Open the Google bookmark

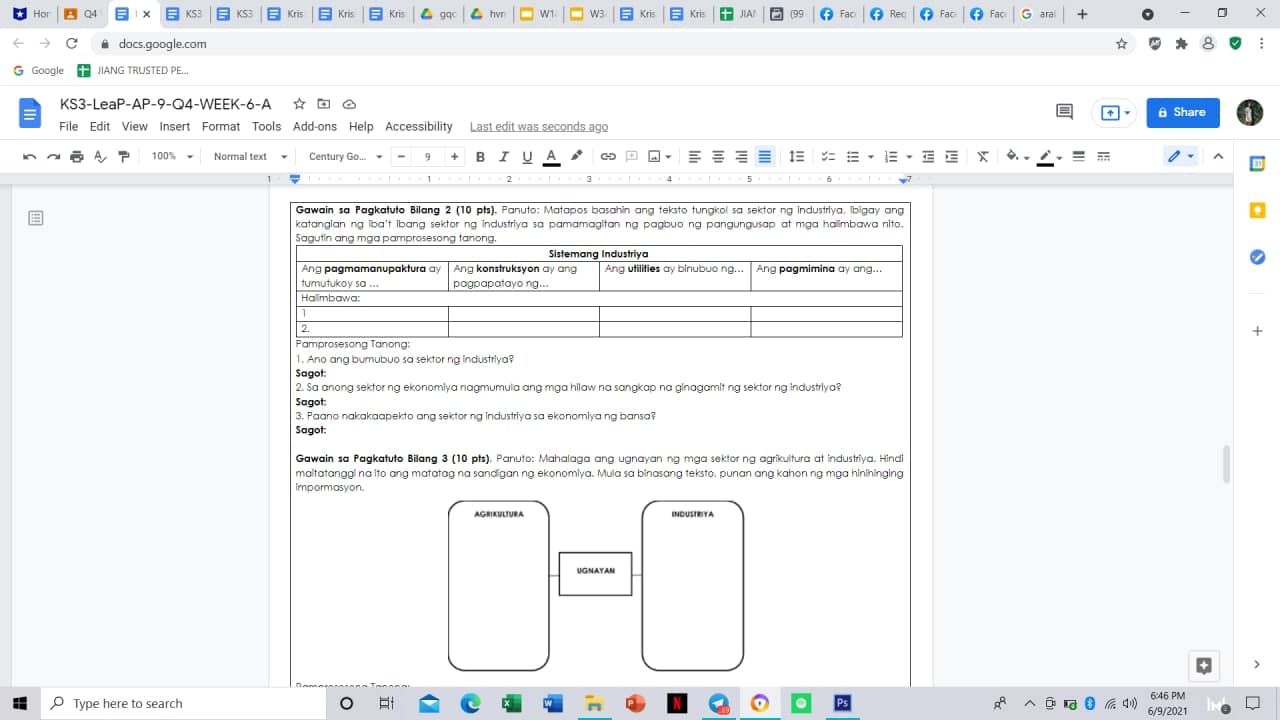click(x=39, y=71)
